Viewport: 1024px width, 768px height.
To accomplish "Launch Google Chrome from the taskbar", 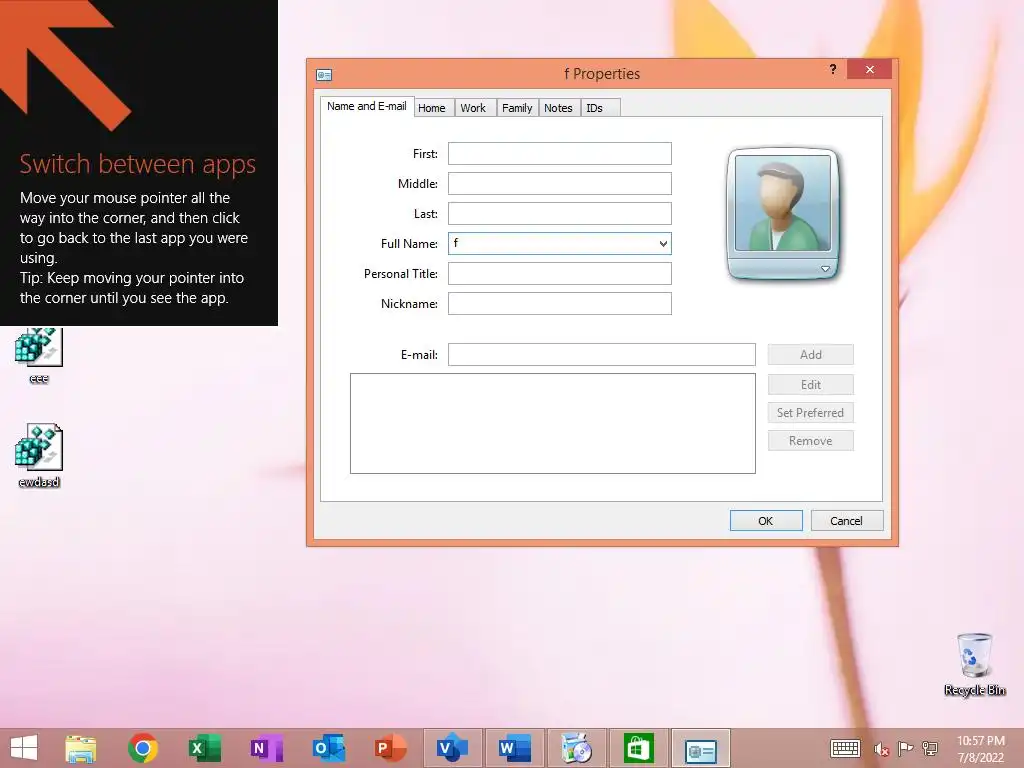I will point(143,748).
